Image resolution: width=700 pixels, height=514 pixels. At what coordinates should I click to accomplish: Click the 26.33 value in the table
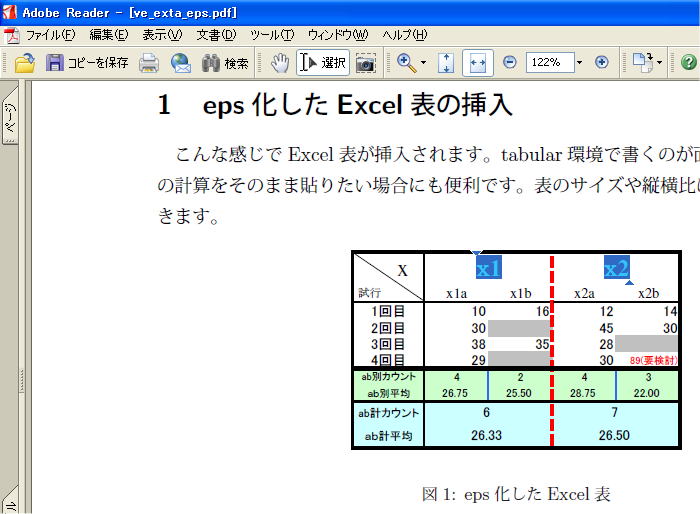(x=486, y=435)
